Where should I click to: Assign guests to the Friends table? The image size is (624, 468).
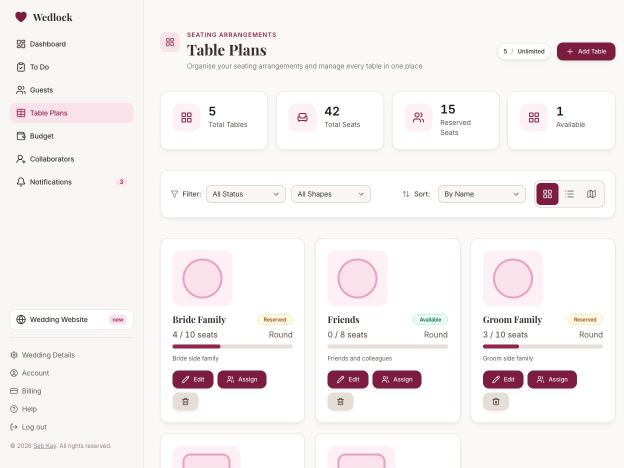tap(397, 380)
